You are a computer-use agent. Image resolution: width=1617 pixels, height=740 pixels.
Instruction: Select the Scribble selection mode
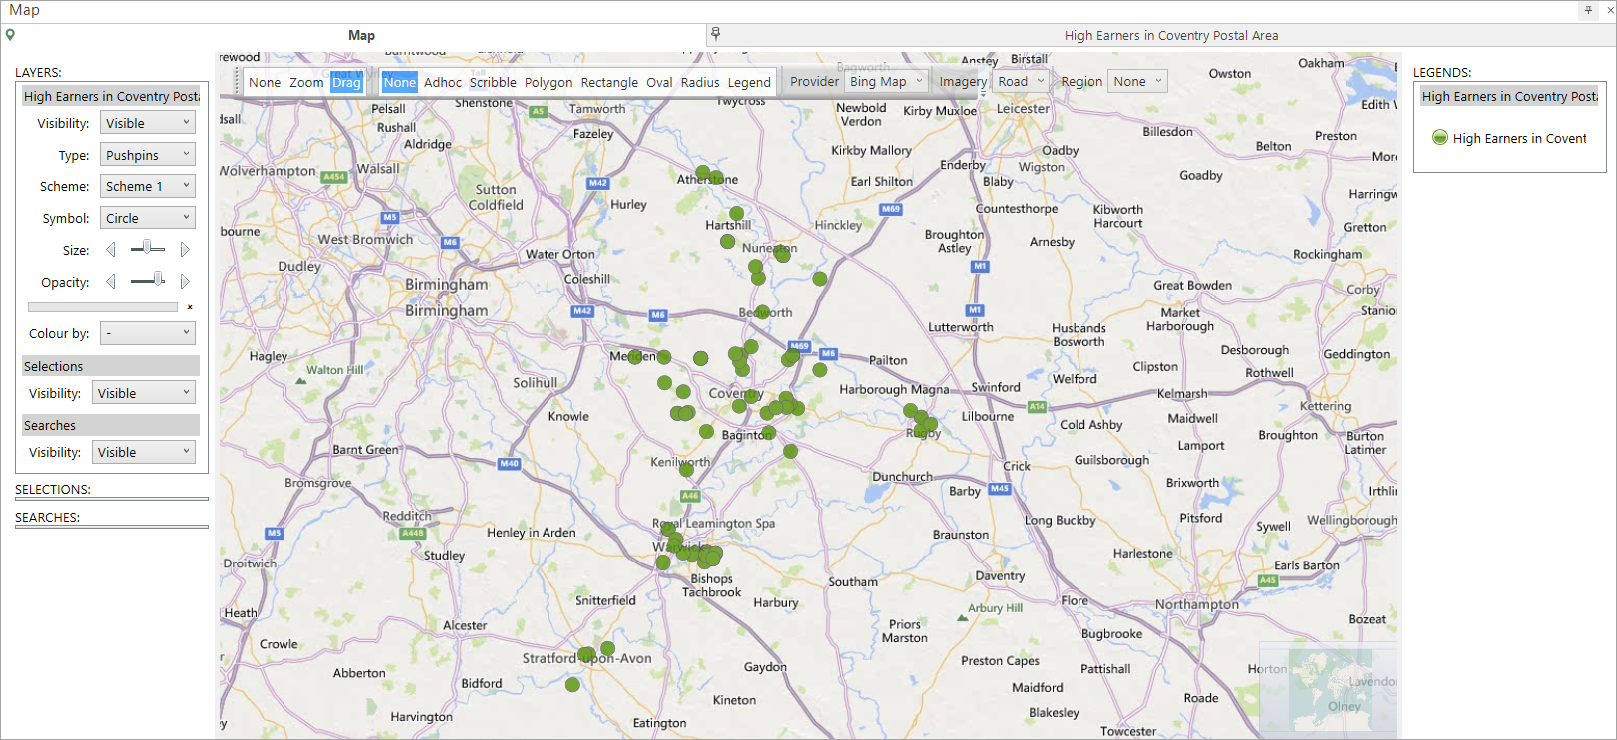[493, 82]
